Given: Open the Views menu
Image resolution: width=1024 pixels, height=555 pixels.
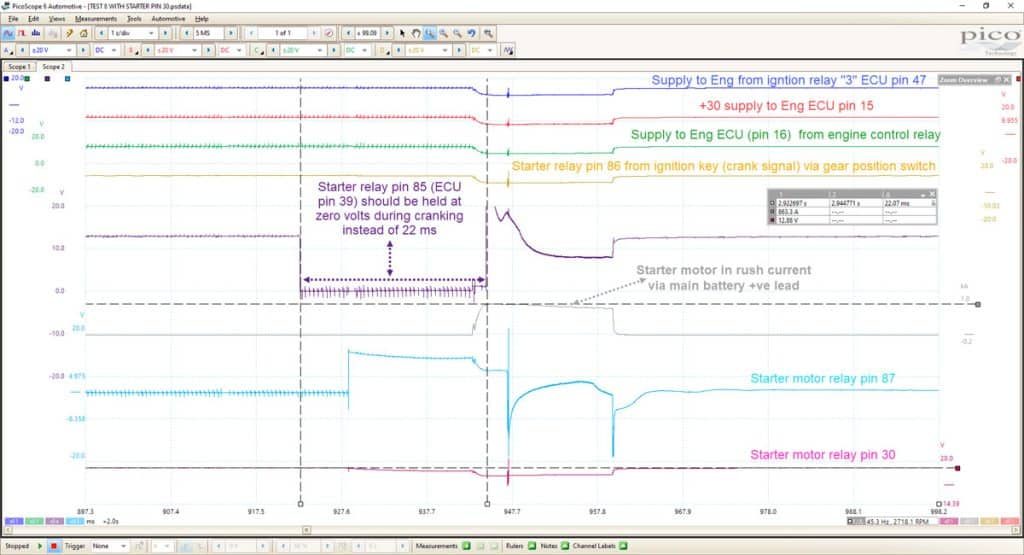Looking at the screenshot, I should click(x=57, y=19).
